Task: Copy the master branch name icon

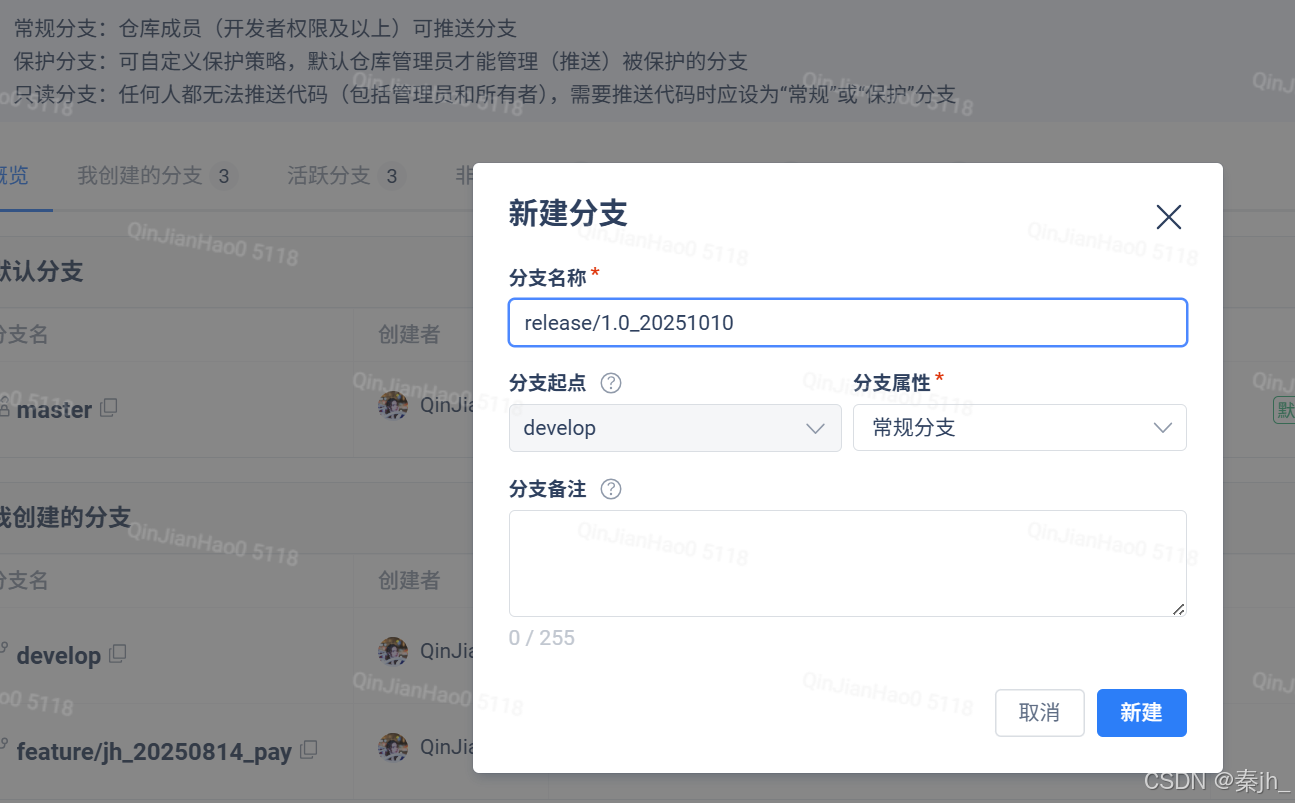Action: 108,408
